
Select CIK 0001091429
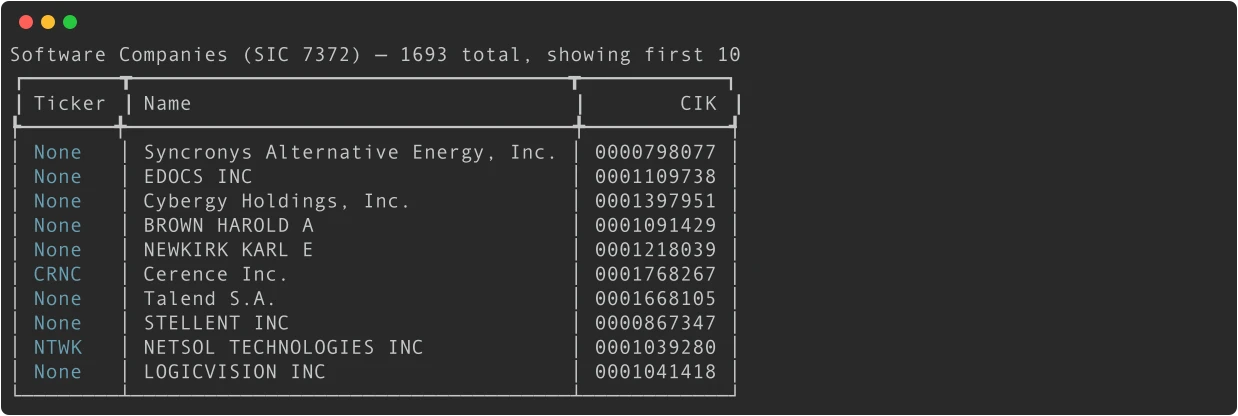(x=656, y=225)
